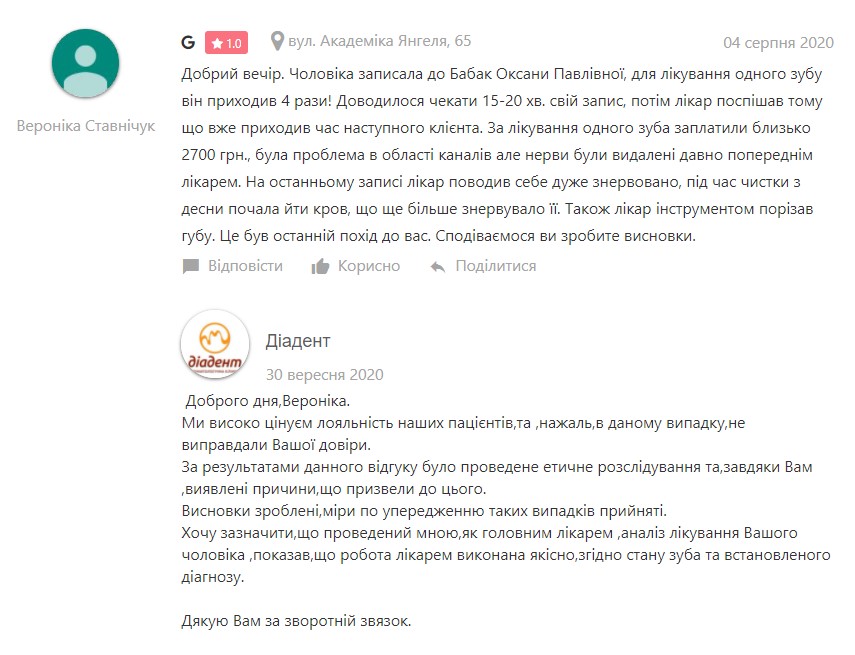Click the thumbs-up Корисно icon
Screen dimensions: 855x655
coord(320,266)
